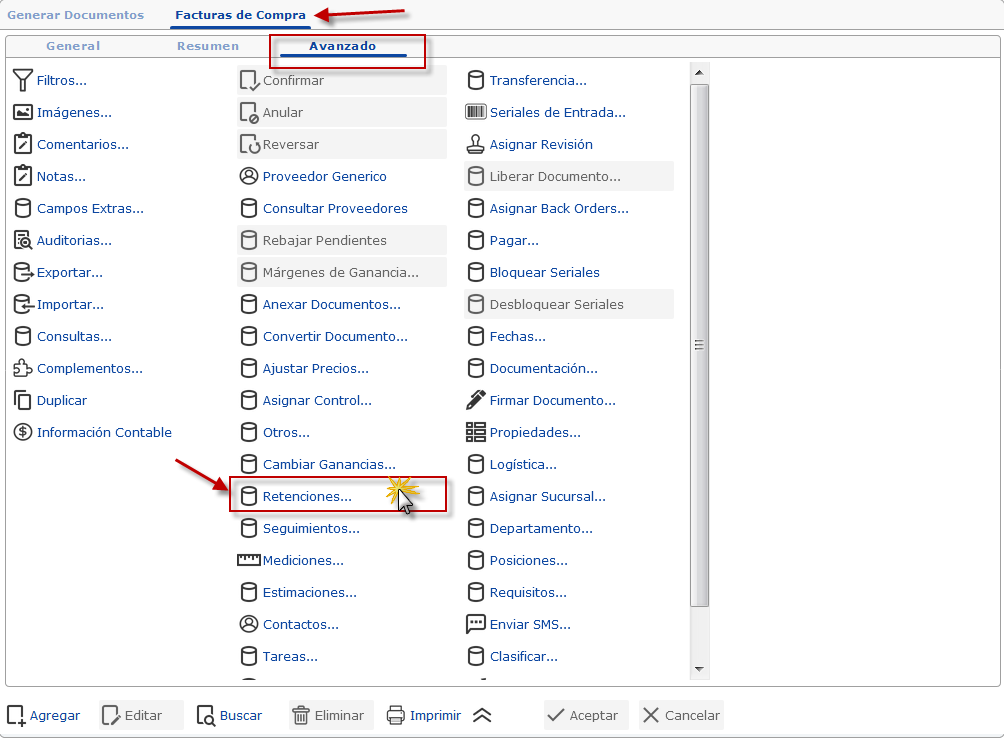Expand the double-chevron next to Imprimir
1004x738 pixels.
[482, 716]
